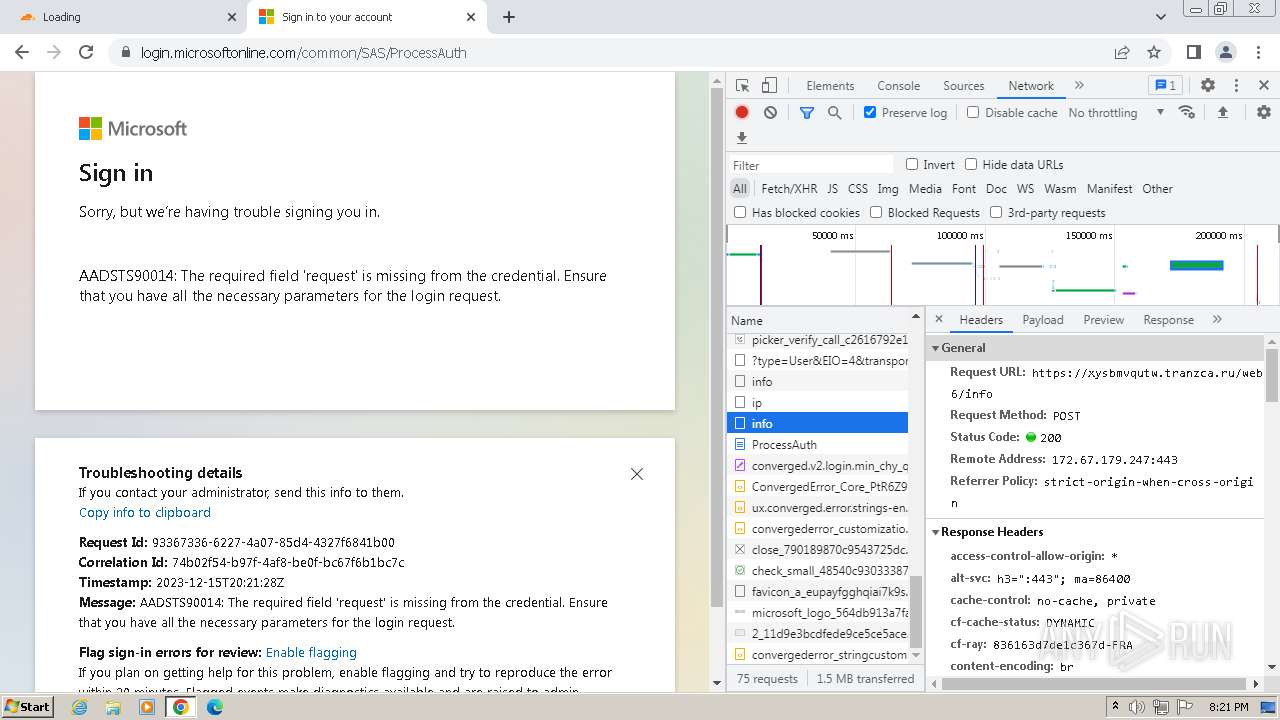Switch to the Sources tab
The height and width of the screenshot is (720, 1280).
pyautogui.click(x=964, y=86)
